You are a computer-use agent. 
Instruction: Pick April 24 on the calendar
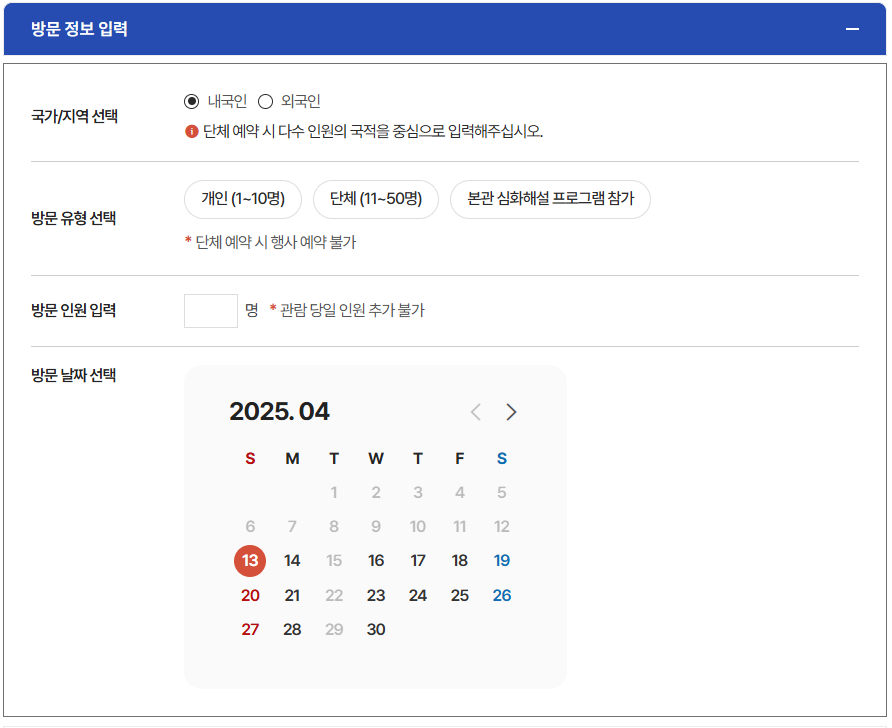[x=418, y=595]
